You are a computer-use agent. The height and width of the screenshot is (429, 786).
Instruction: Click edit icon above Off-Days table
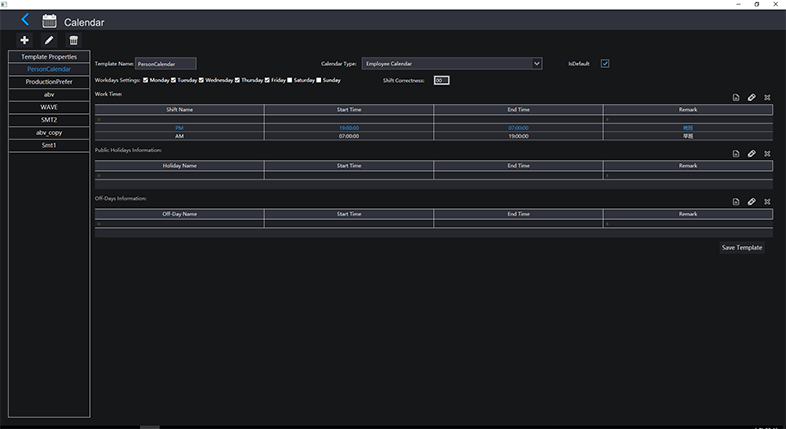(x=751, y=202)
